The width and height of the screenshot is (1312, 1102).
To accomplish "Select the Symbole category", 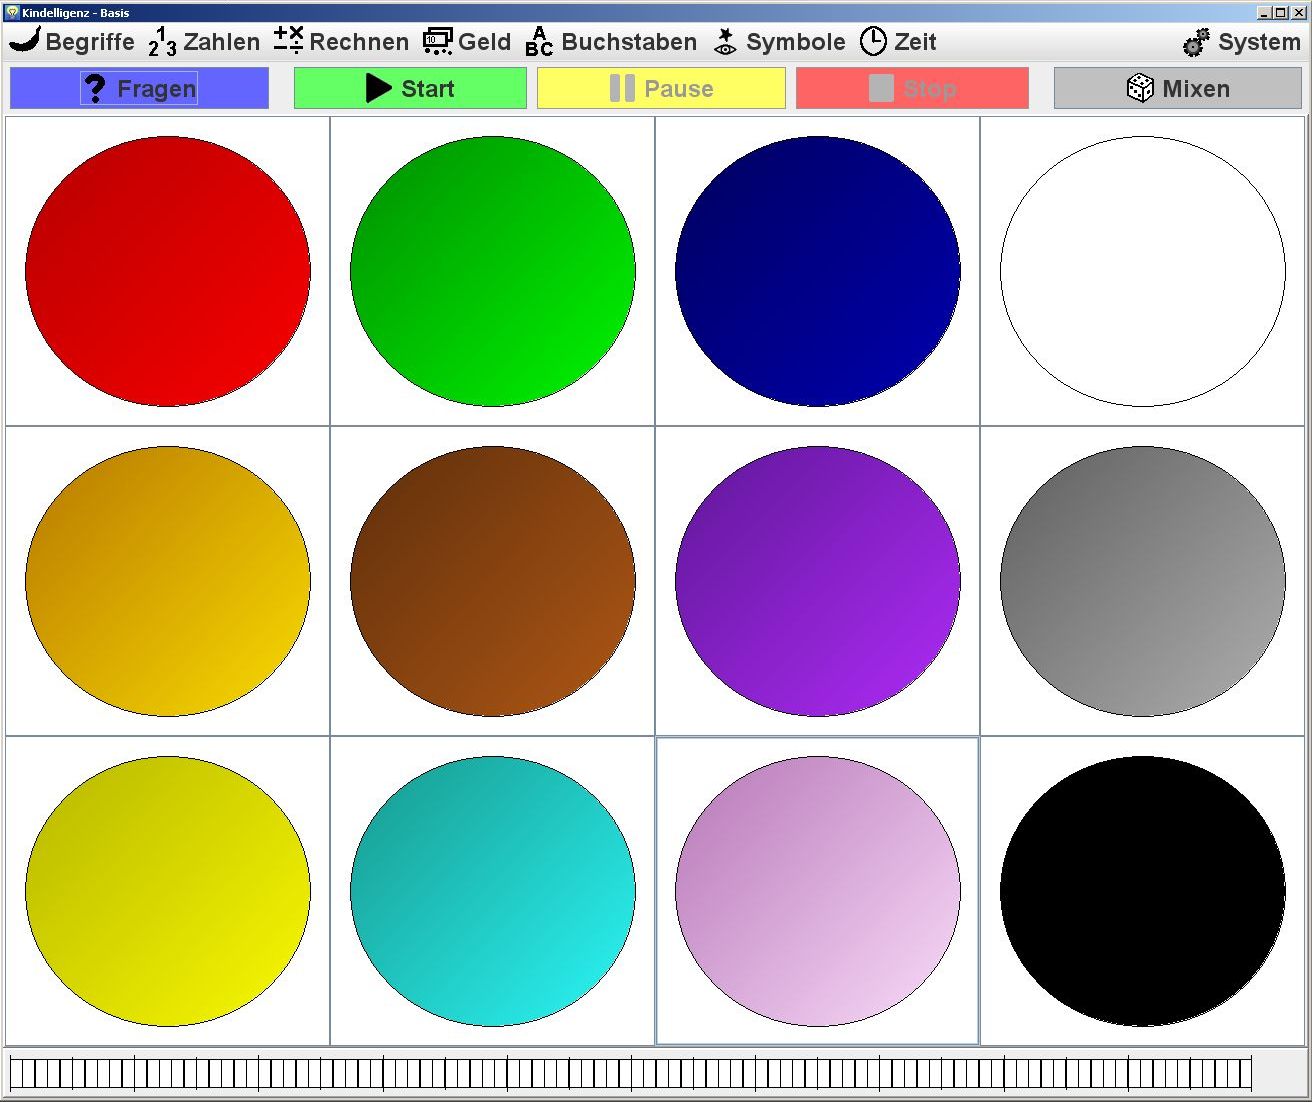I will pyautogui.click(x=780, y=41).
